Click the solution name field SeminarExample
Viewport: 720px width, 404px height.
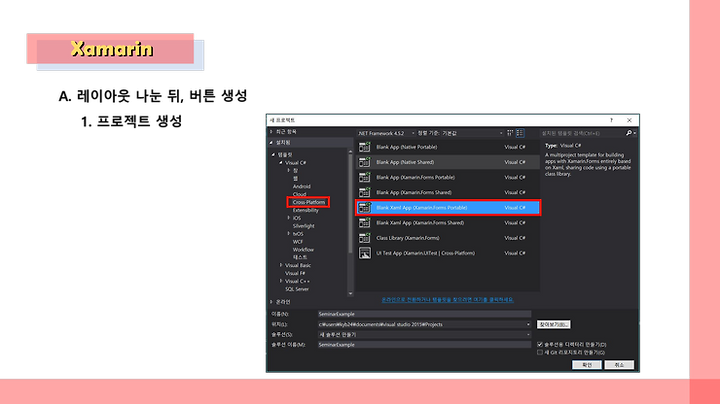(x=424, y=345)
